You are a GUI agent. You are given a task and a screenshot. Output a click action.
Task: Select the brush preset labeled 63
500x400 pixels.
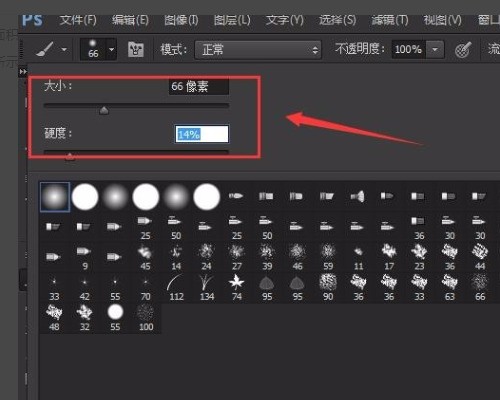[449, 288]
